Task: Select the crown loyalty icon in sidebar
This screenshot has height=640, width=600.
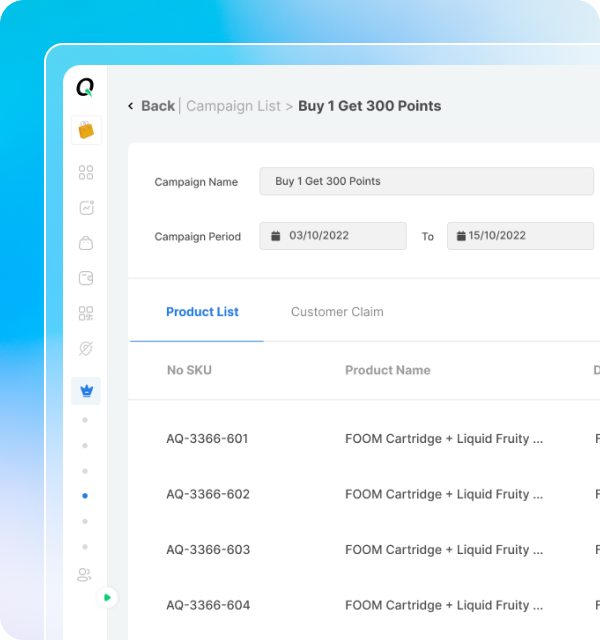Action: [x=86, y=391]
